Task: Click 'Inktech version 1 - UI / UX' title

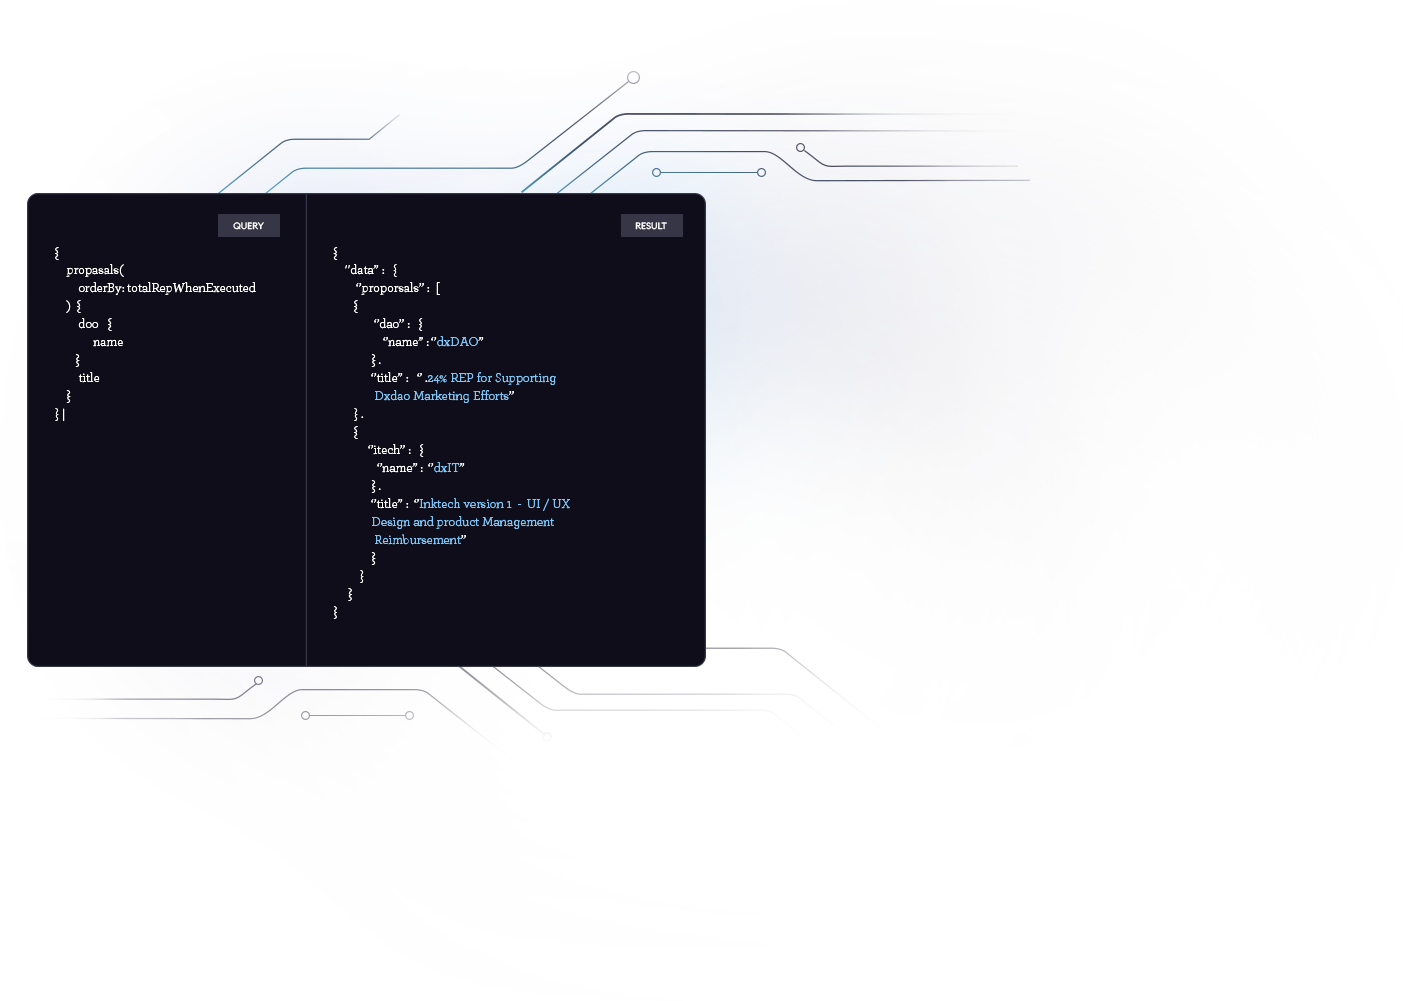Action: 494,504
